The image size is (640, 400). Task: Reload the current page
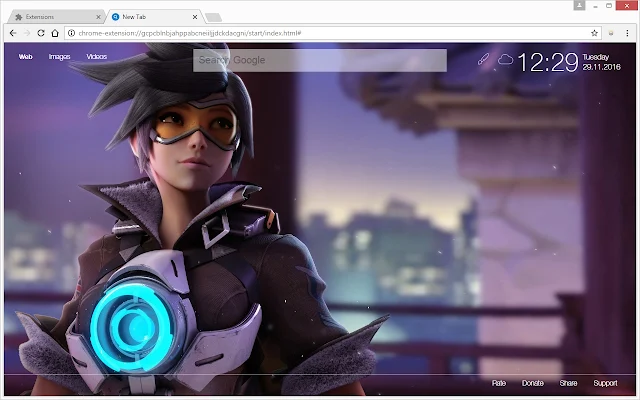(41, 33)
